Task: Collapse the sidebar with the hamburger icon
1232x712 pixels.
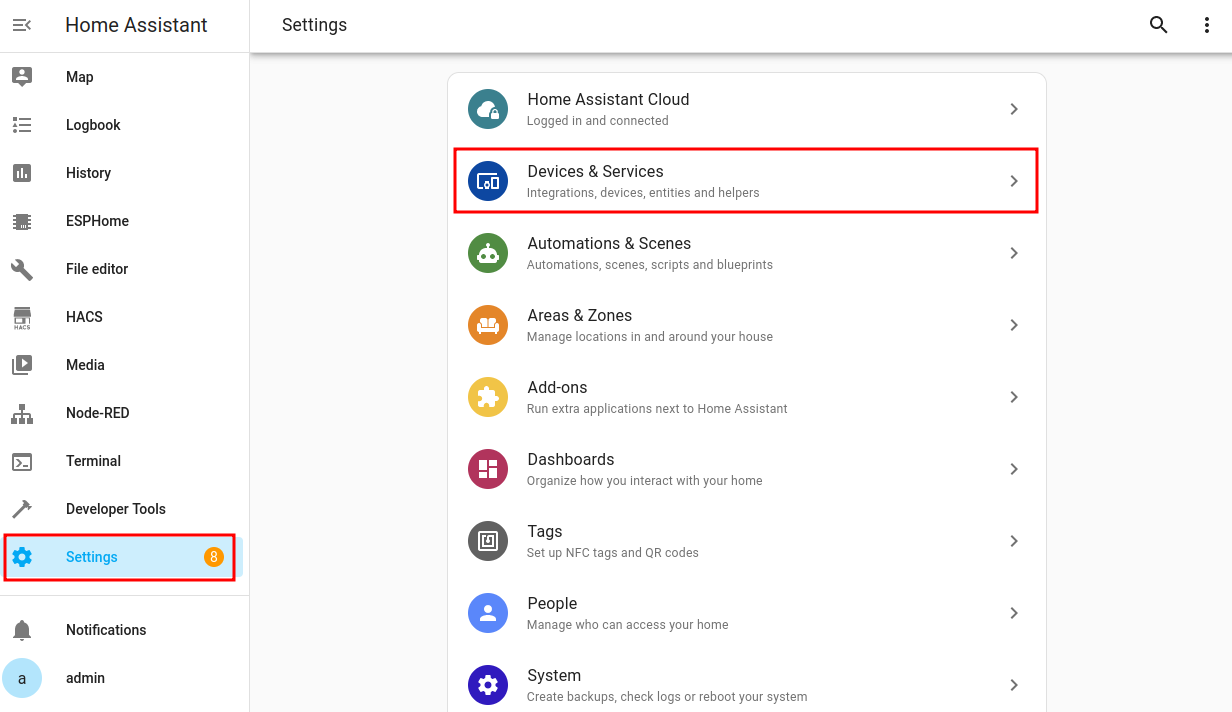Action: pos(22,25)
